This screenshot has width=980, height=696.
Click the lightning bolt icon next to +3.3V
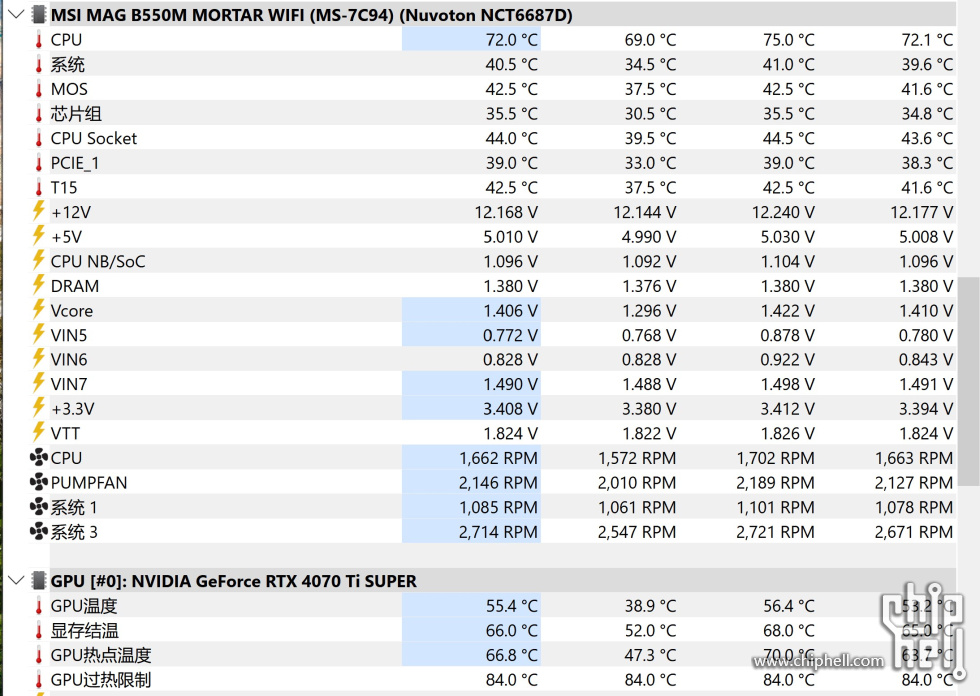click(39, 408)
